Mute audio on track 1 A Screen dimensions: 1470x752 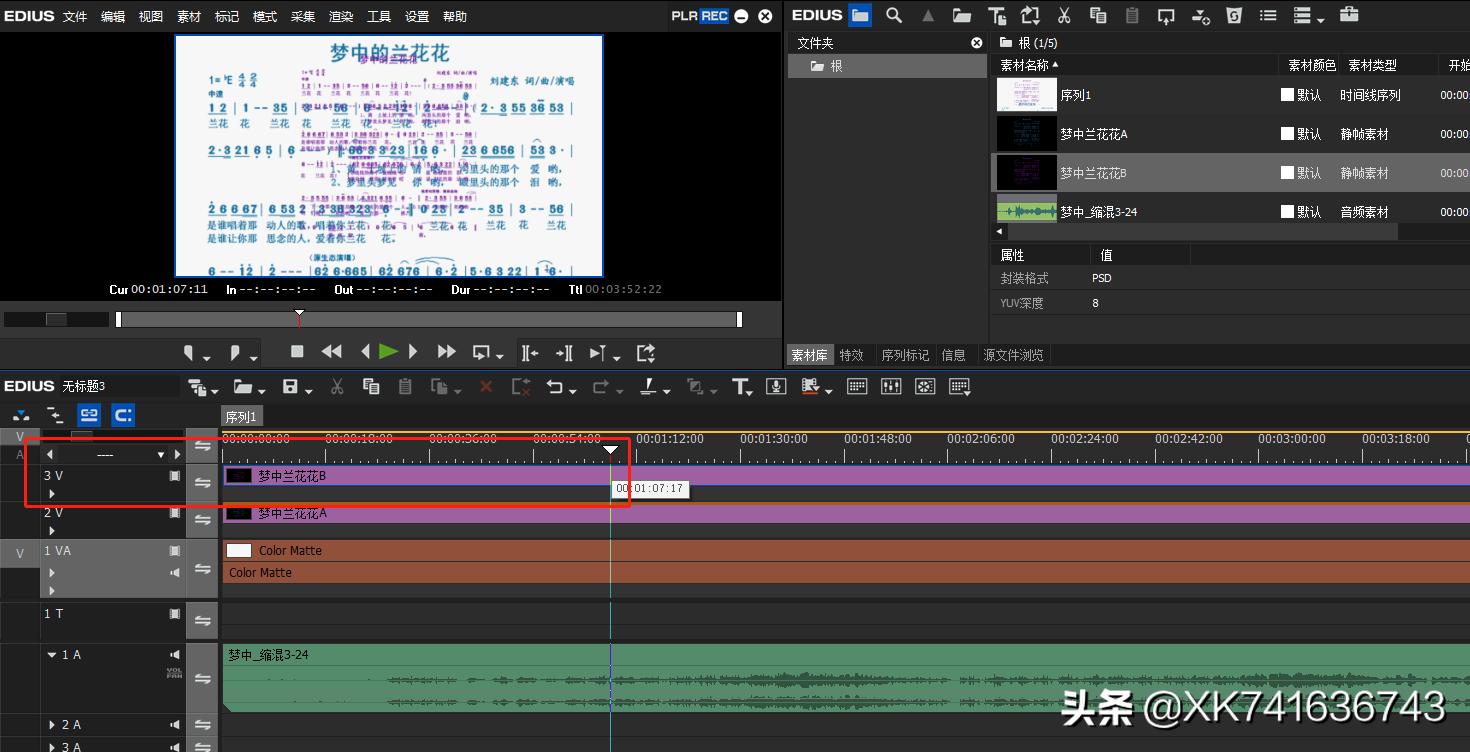click(x=175, y=653)
